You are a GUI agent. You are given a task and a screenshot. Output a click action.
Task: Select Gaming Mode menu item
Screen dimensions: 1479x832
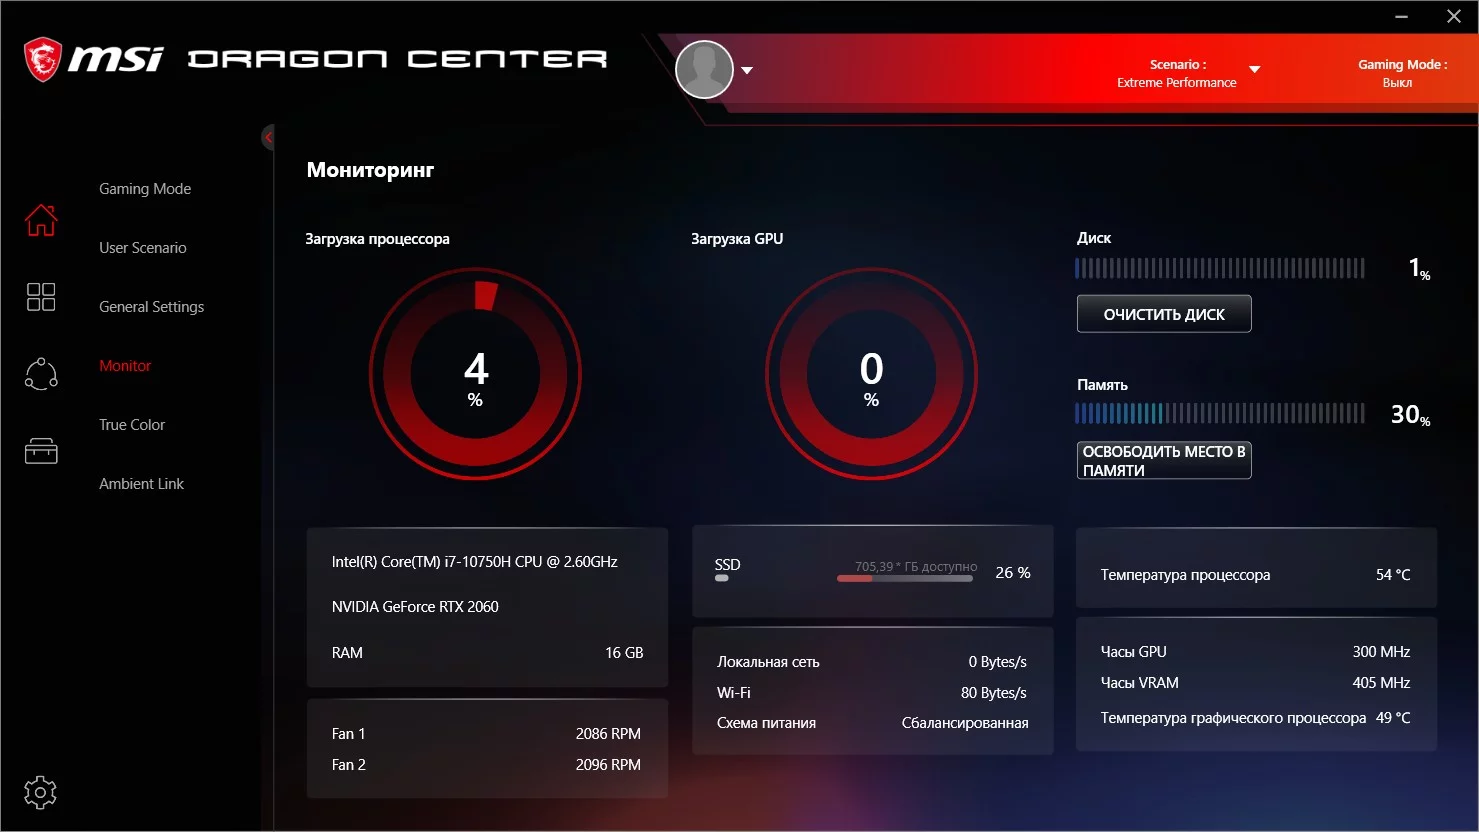point(145,189)
